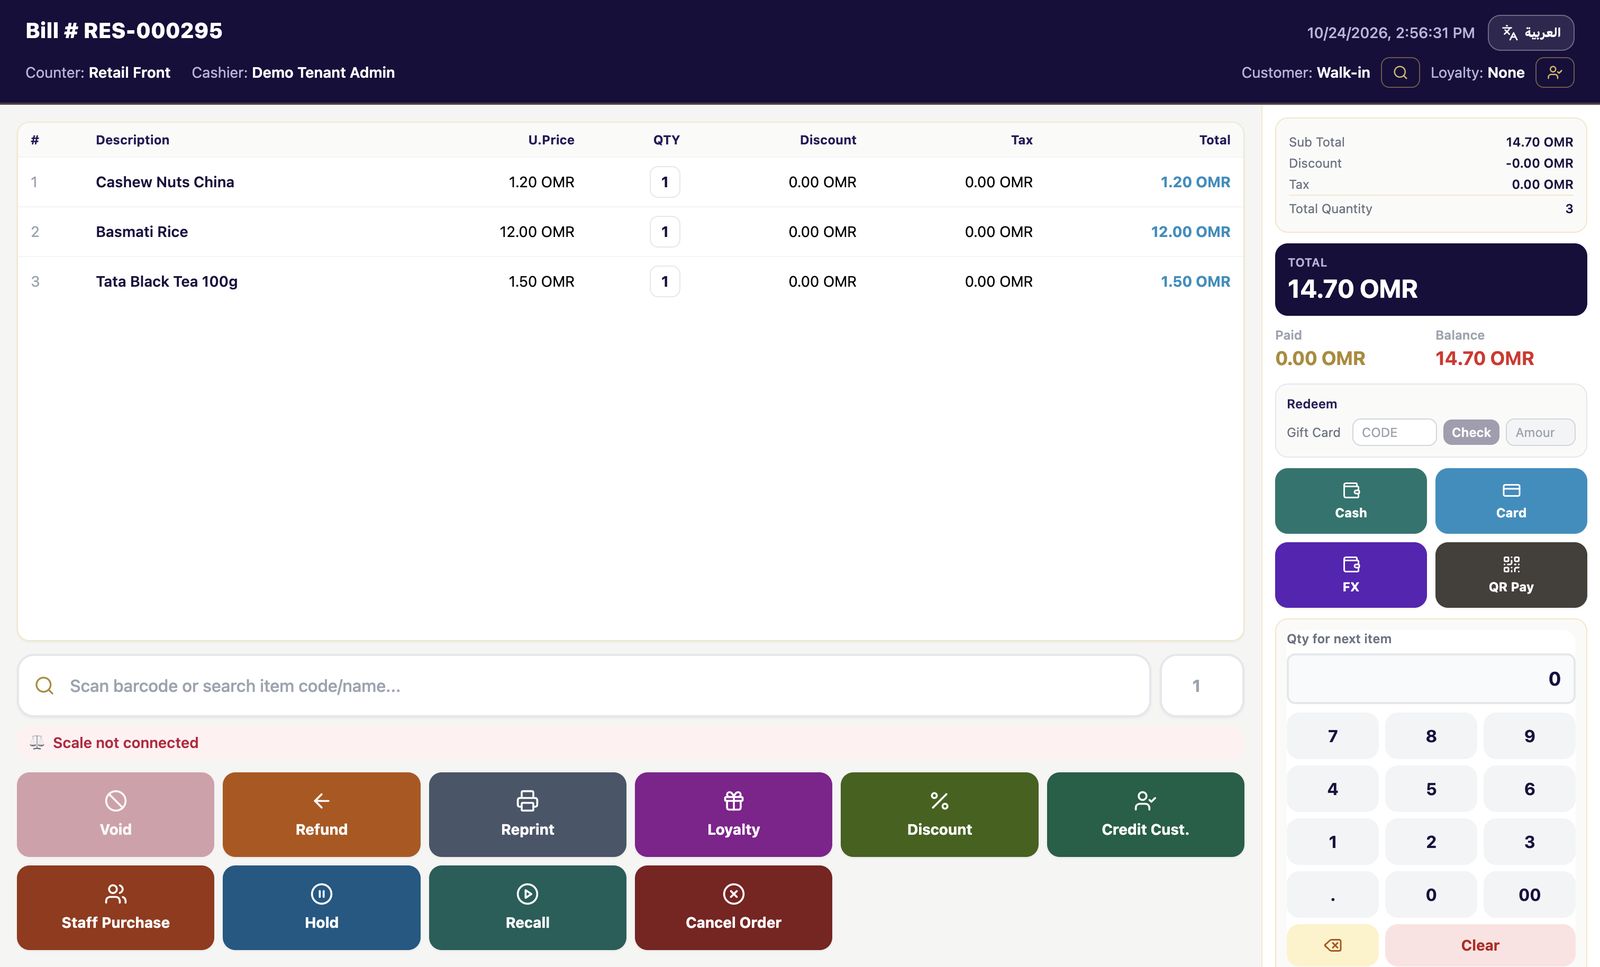The width and height of the screenshot is (1600, 967).
Task: Edit quantity of Basmati Rice
Action: (x=665, y=232)
